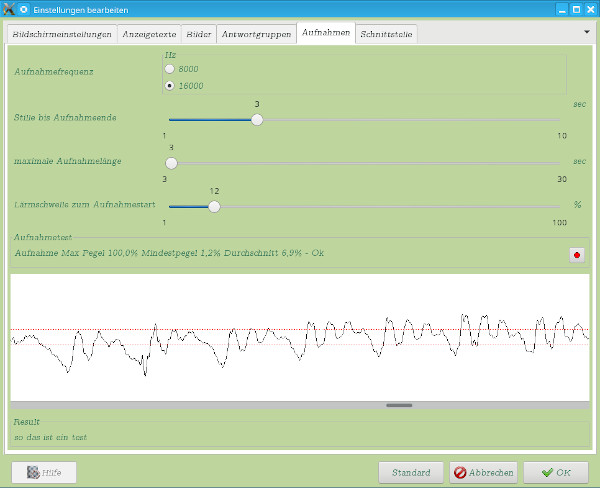This screenshot has width=600, height=488.
Task: Go to the Bilder tab
Action: pyautogui.click(x=199, y=34)
